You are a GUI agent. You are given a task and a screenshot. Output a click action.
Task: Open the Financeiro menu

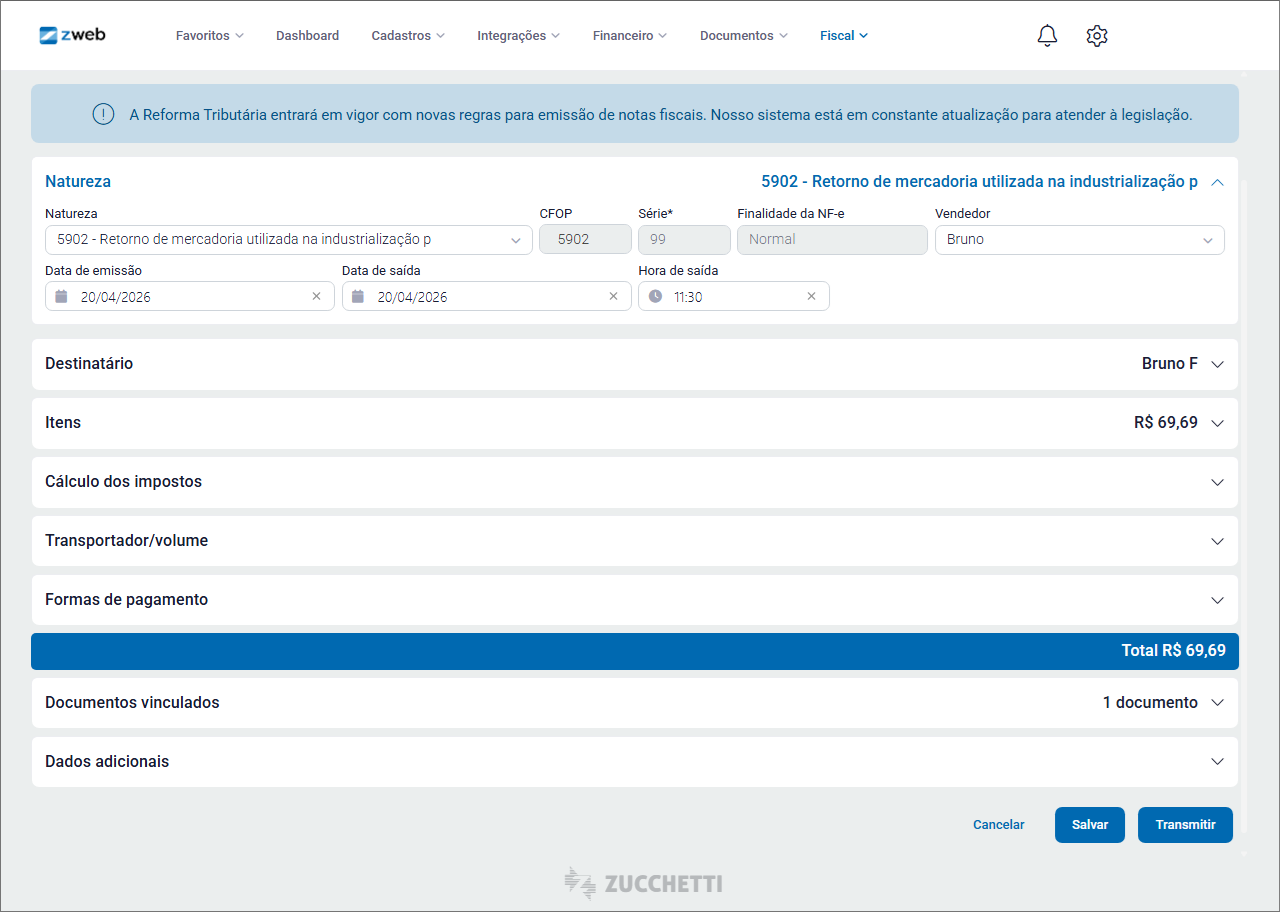tap(629, 36)
